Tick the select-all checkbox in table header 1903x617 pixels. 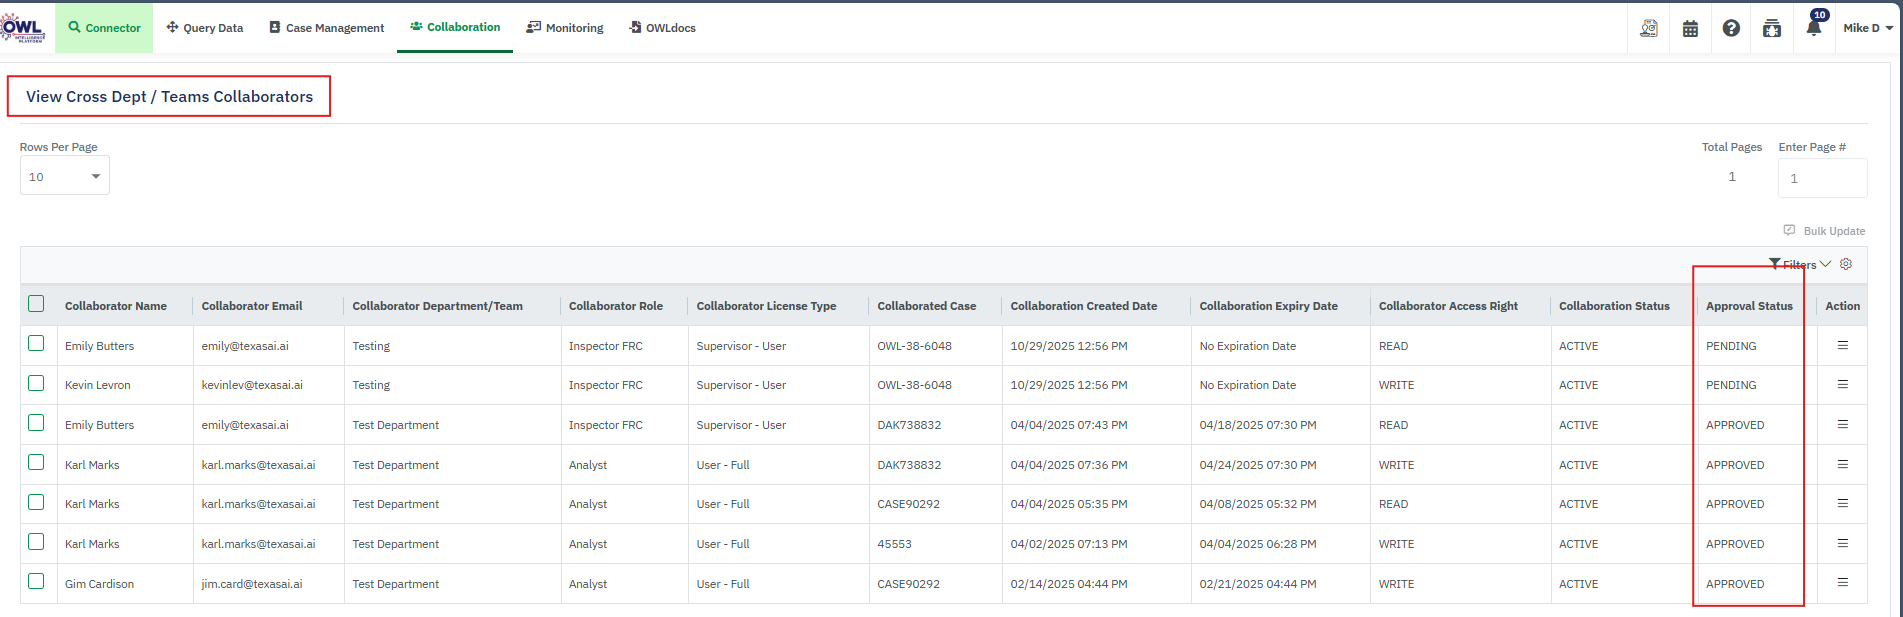[x=37, y=304]
